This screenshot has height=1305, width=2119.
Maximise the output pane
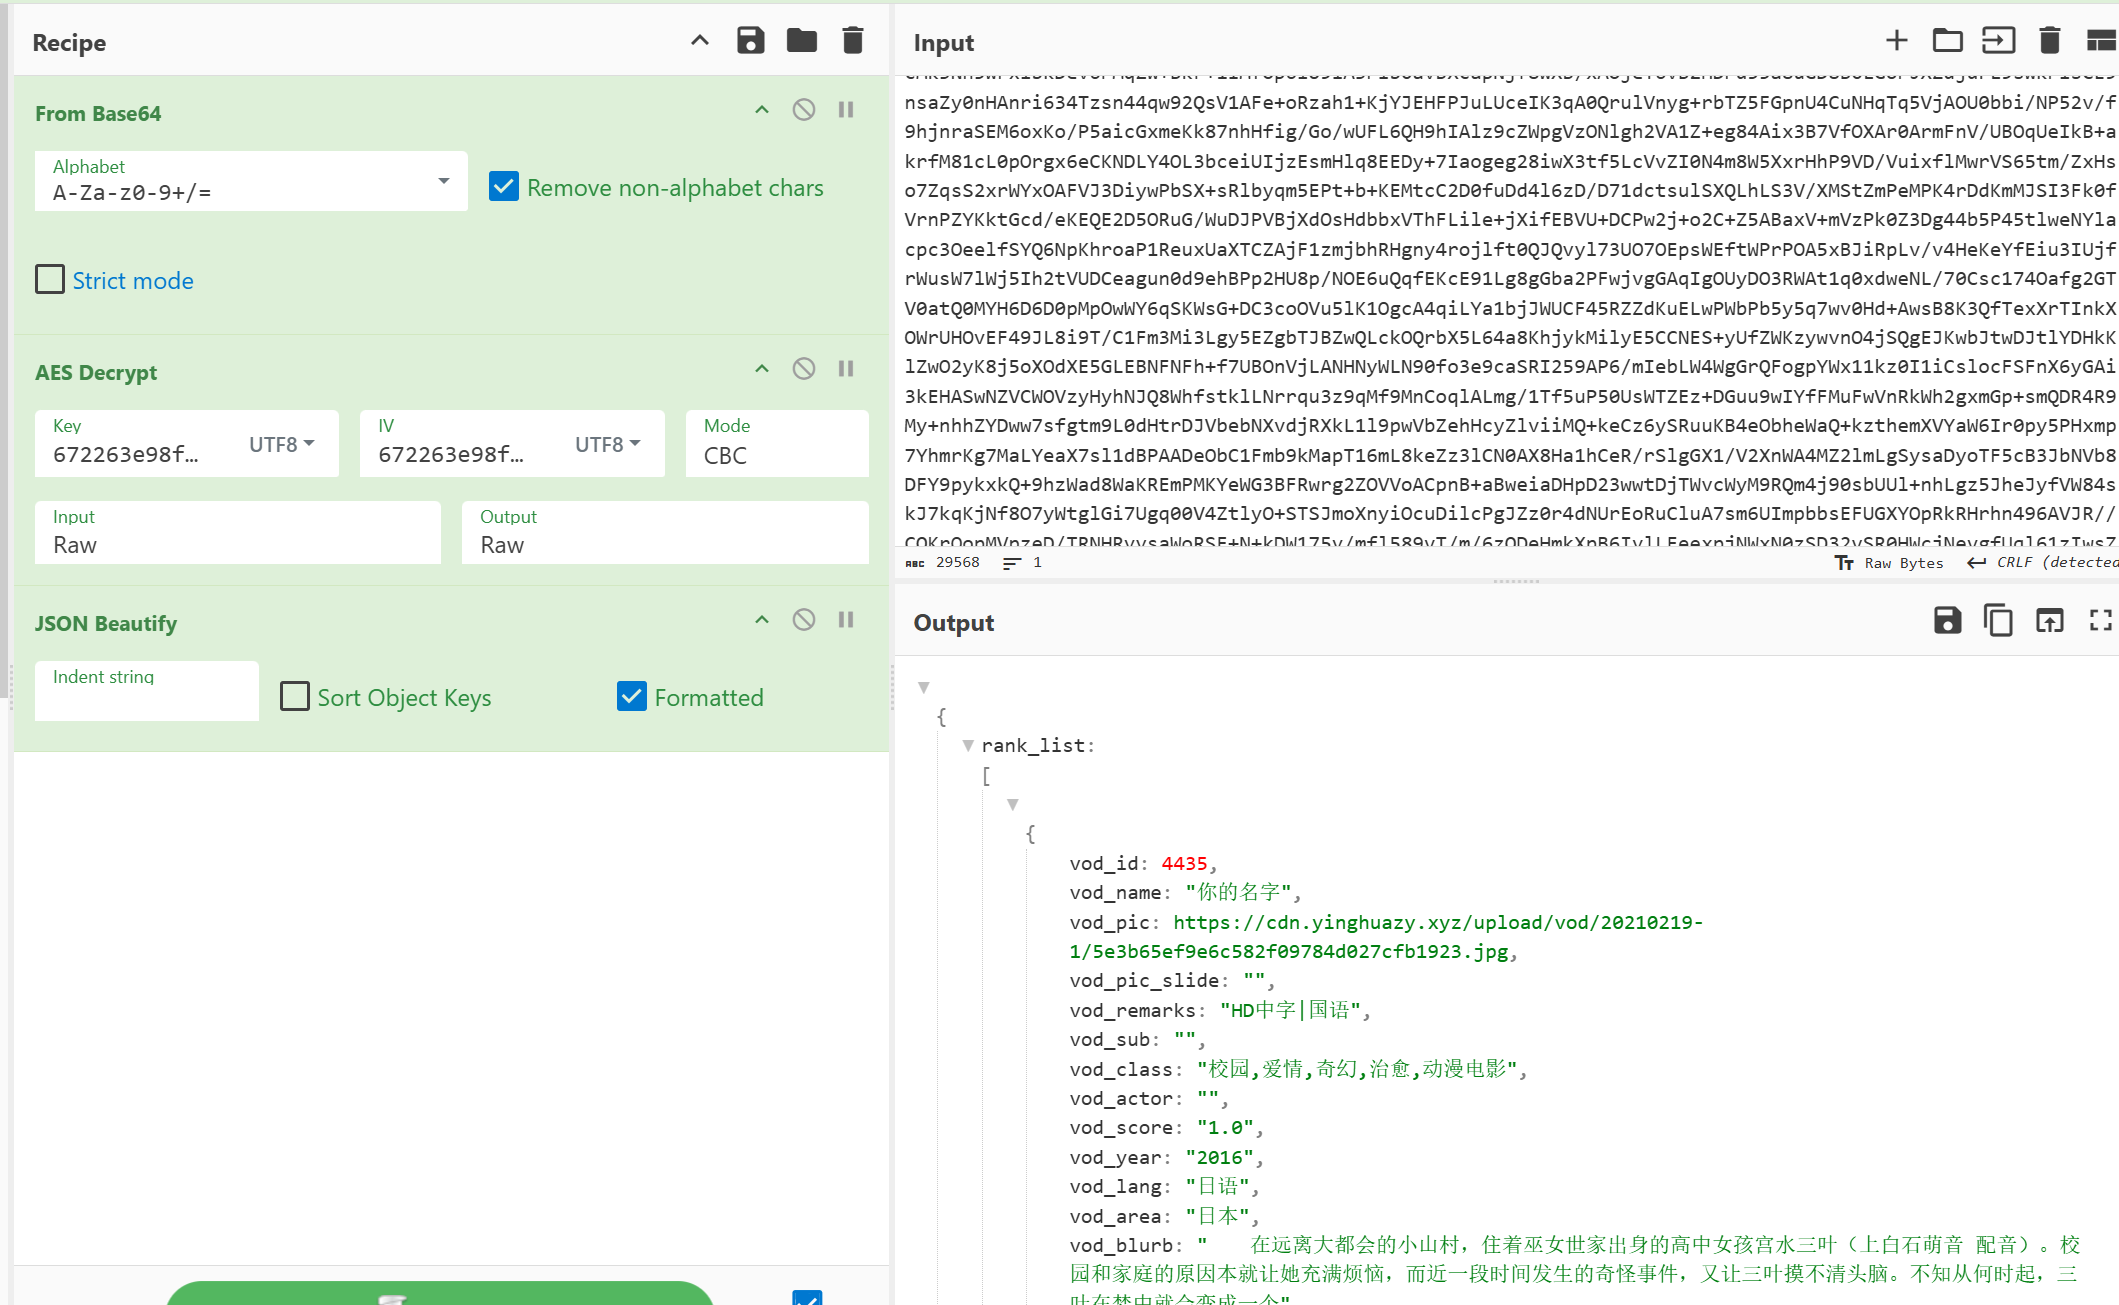click(x=2100, y=621)
